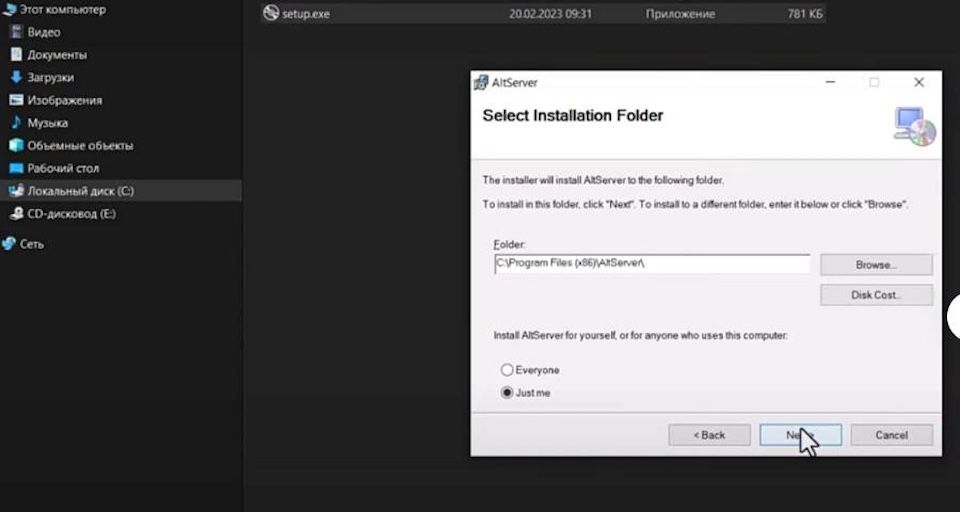The image size is (960, 512).
Task: Go back with the Back button
Action: [709, 435]
